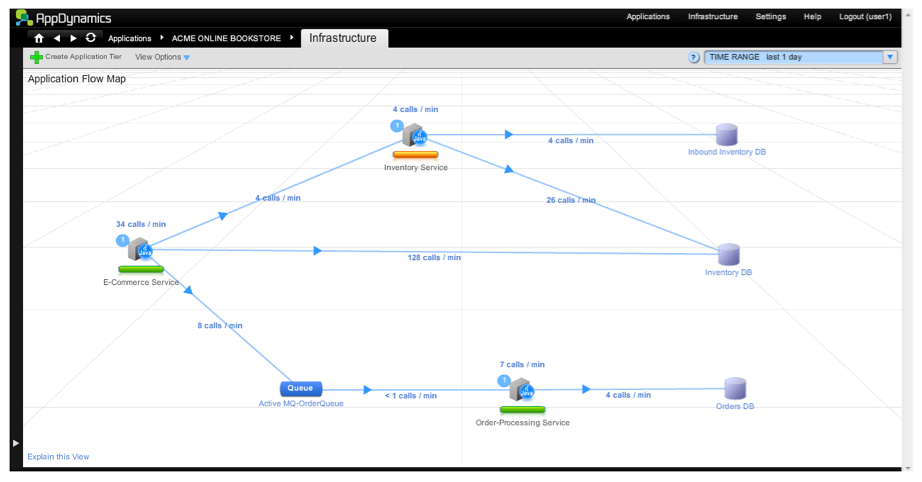Select the E-Commerce Service node icon
The image size is (922, 482).
tap(139, 250)
